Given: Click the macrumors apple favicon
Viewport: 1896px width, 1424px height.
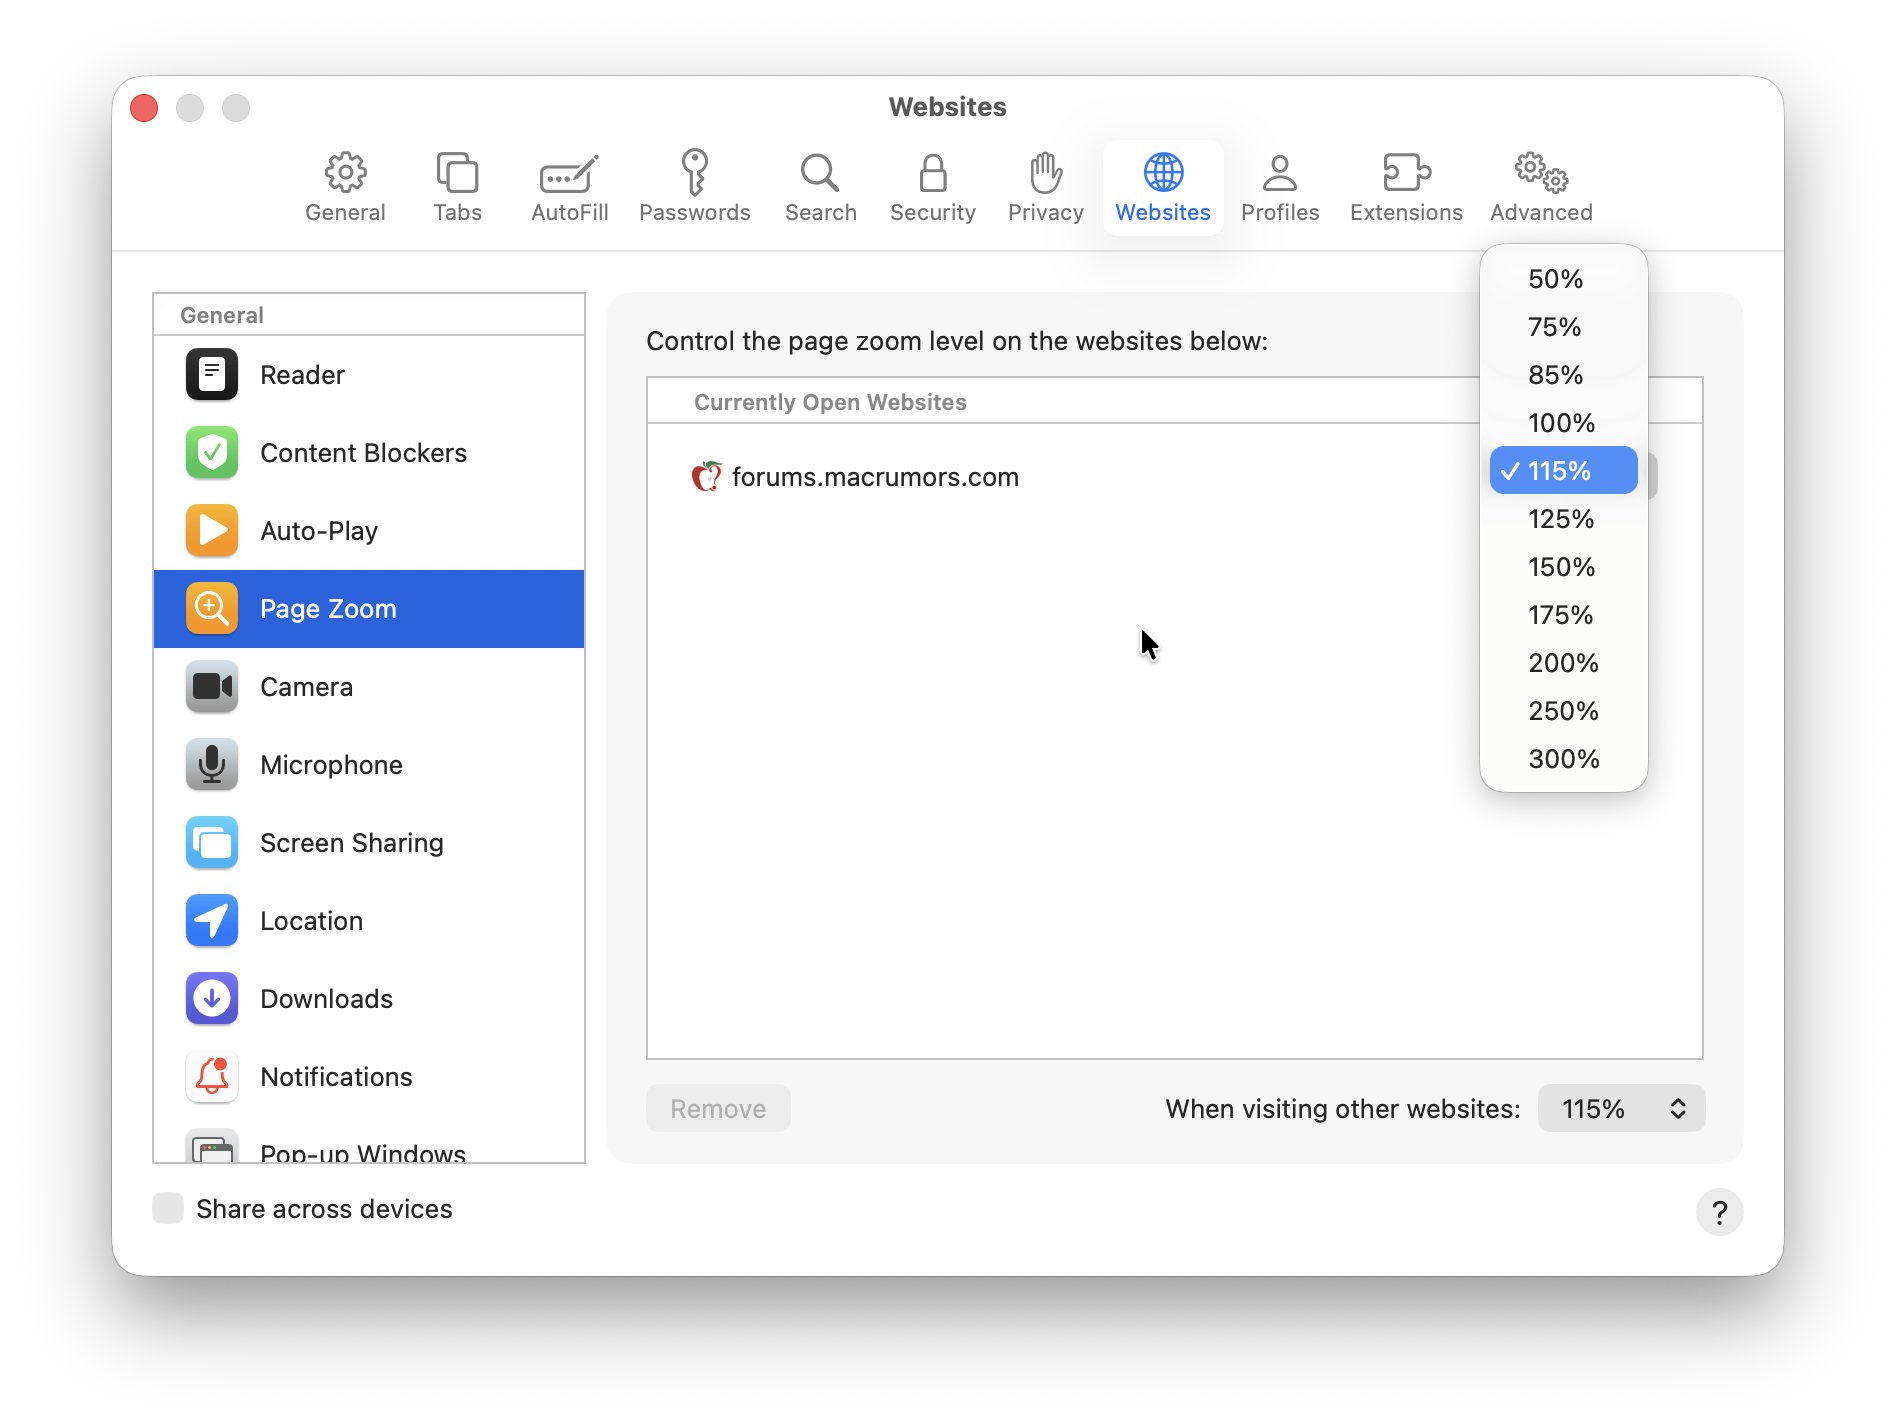Looking at the screenshot, I should (706, 476).
